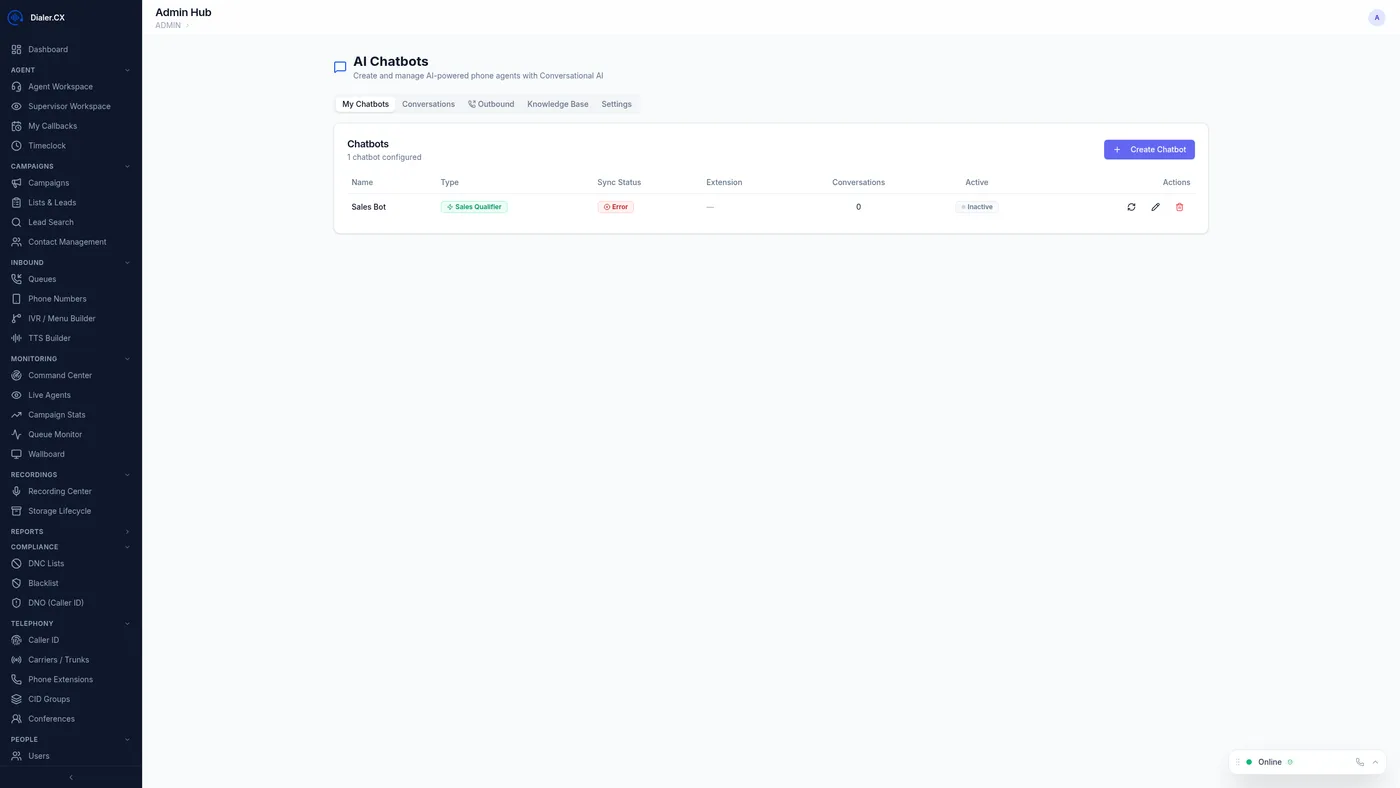Select the Command Center icon
1400x788 pixels.
coord(14,375)
